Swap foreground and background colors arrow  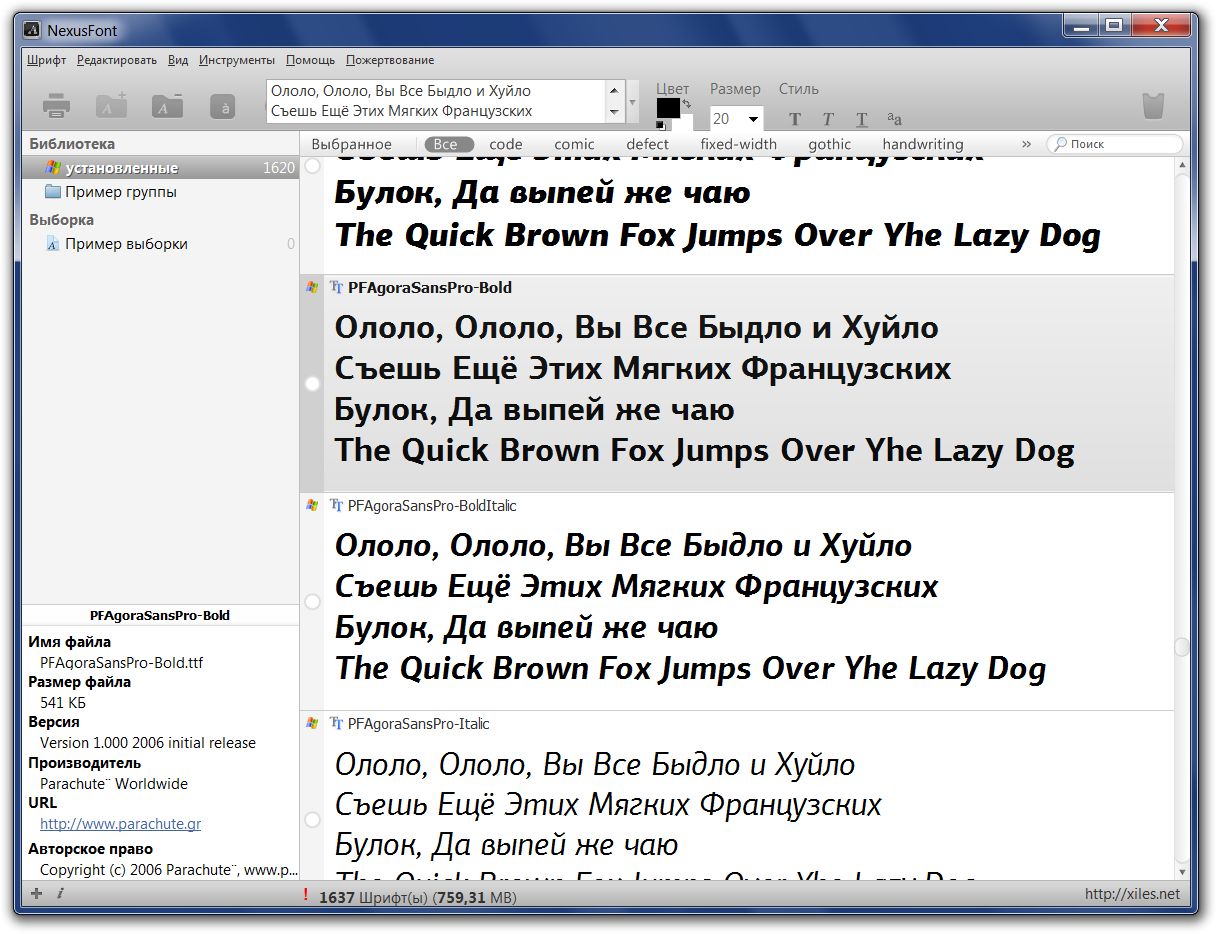(x=686, y=104)
